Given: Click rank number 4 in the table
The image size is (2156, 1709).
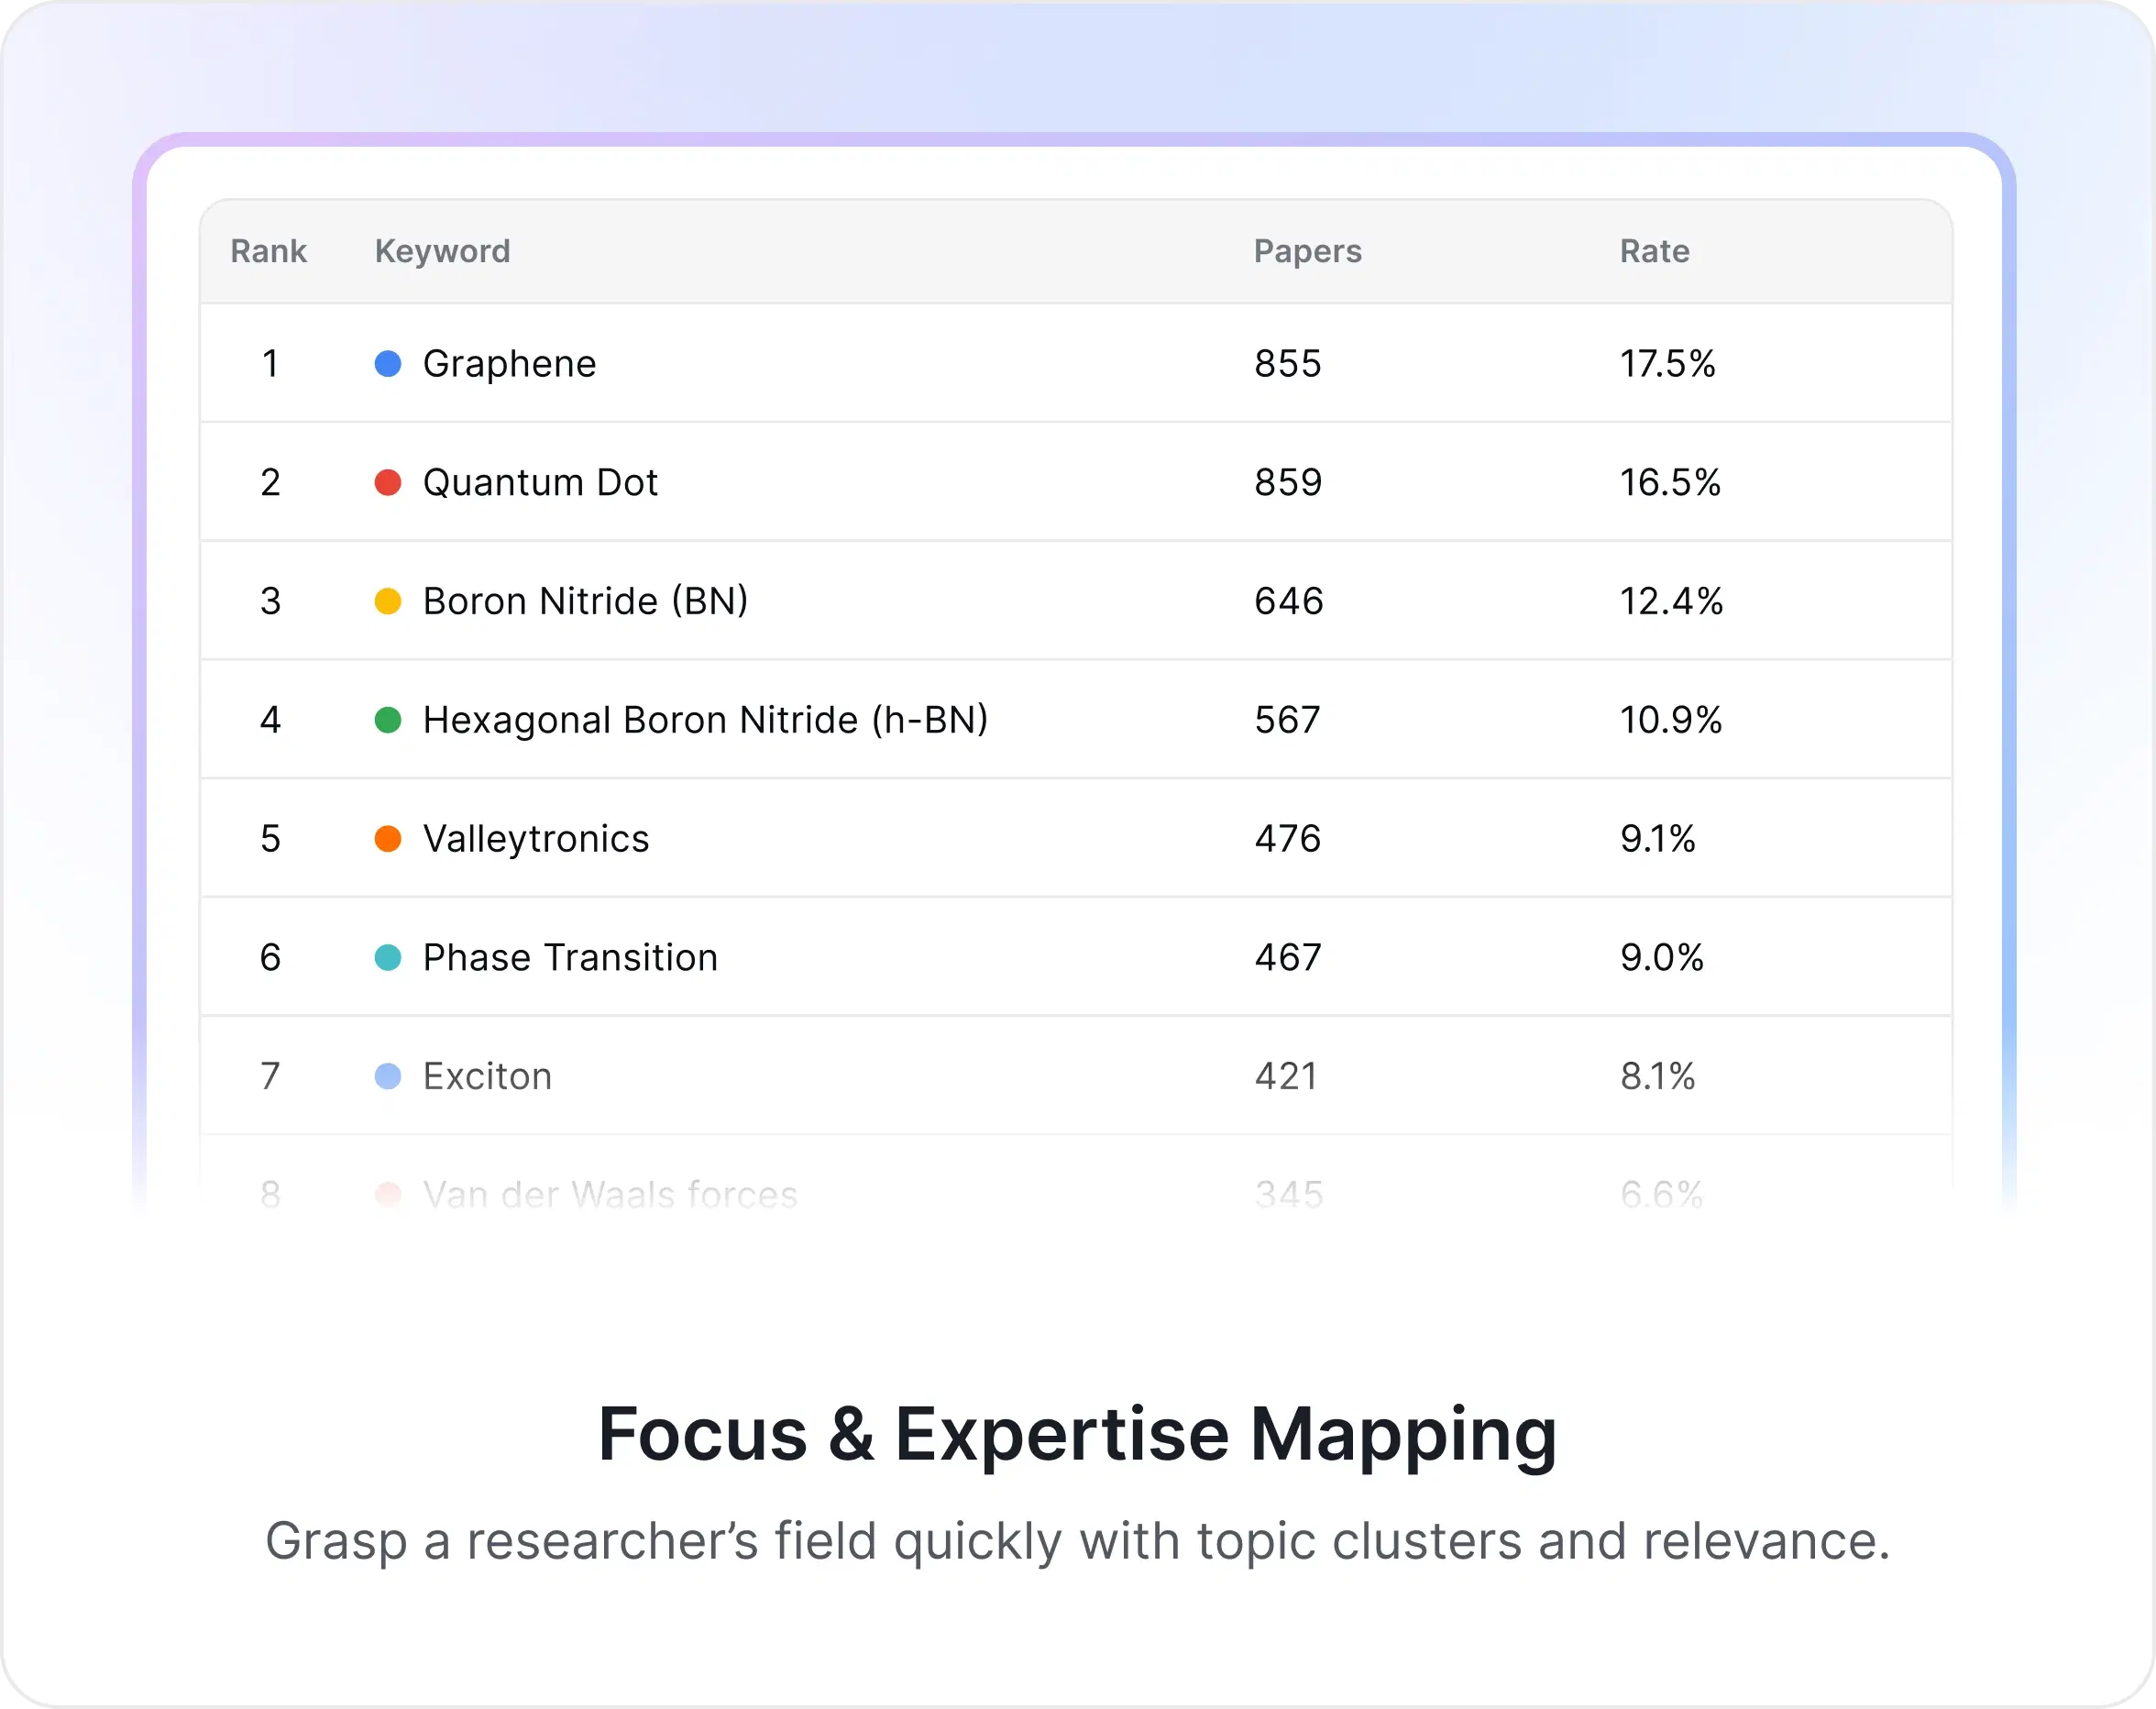Looking at the screenshot, I should point(270,720).
